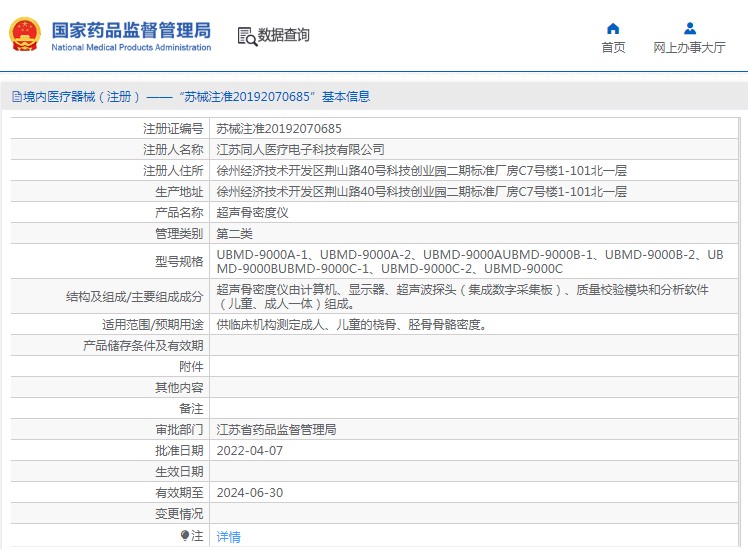Click the 备注 label

pyautogui.click(x=191, y=409)
